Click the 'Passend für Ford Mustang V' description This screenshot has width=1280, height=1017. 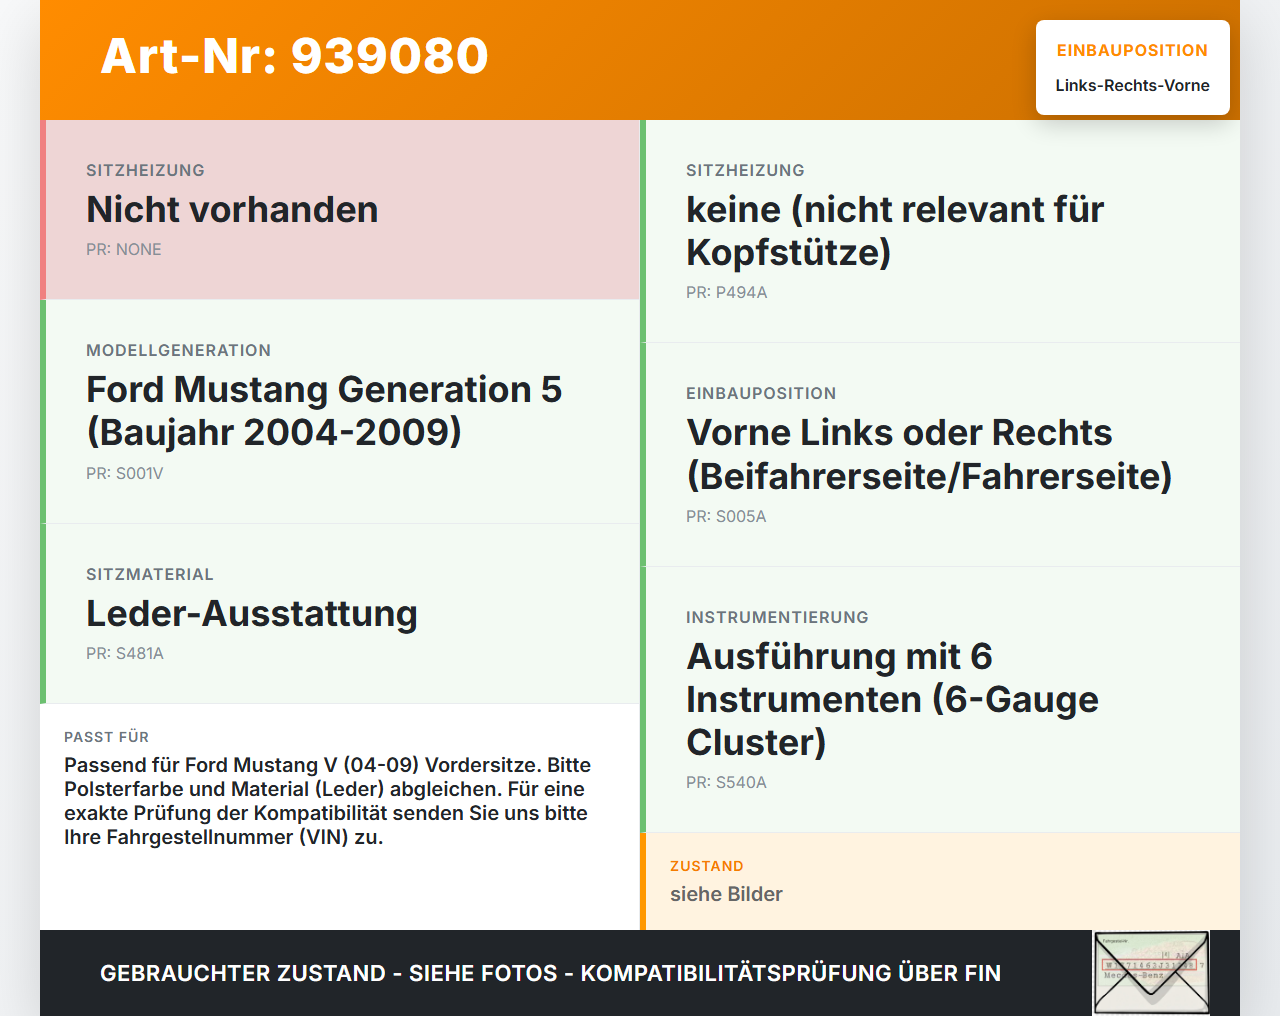point(328,801)
